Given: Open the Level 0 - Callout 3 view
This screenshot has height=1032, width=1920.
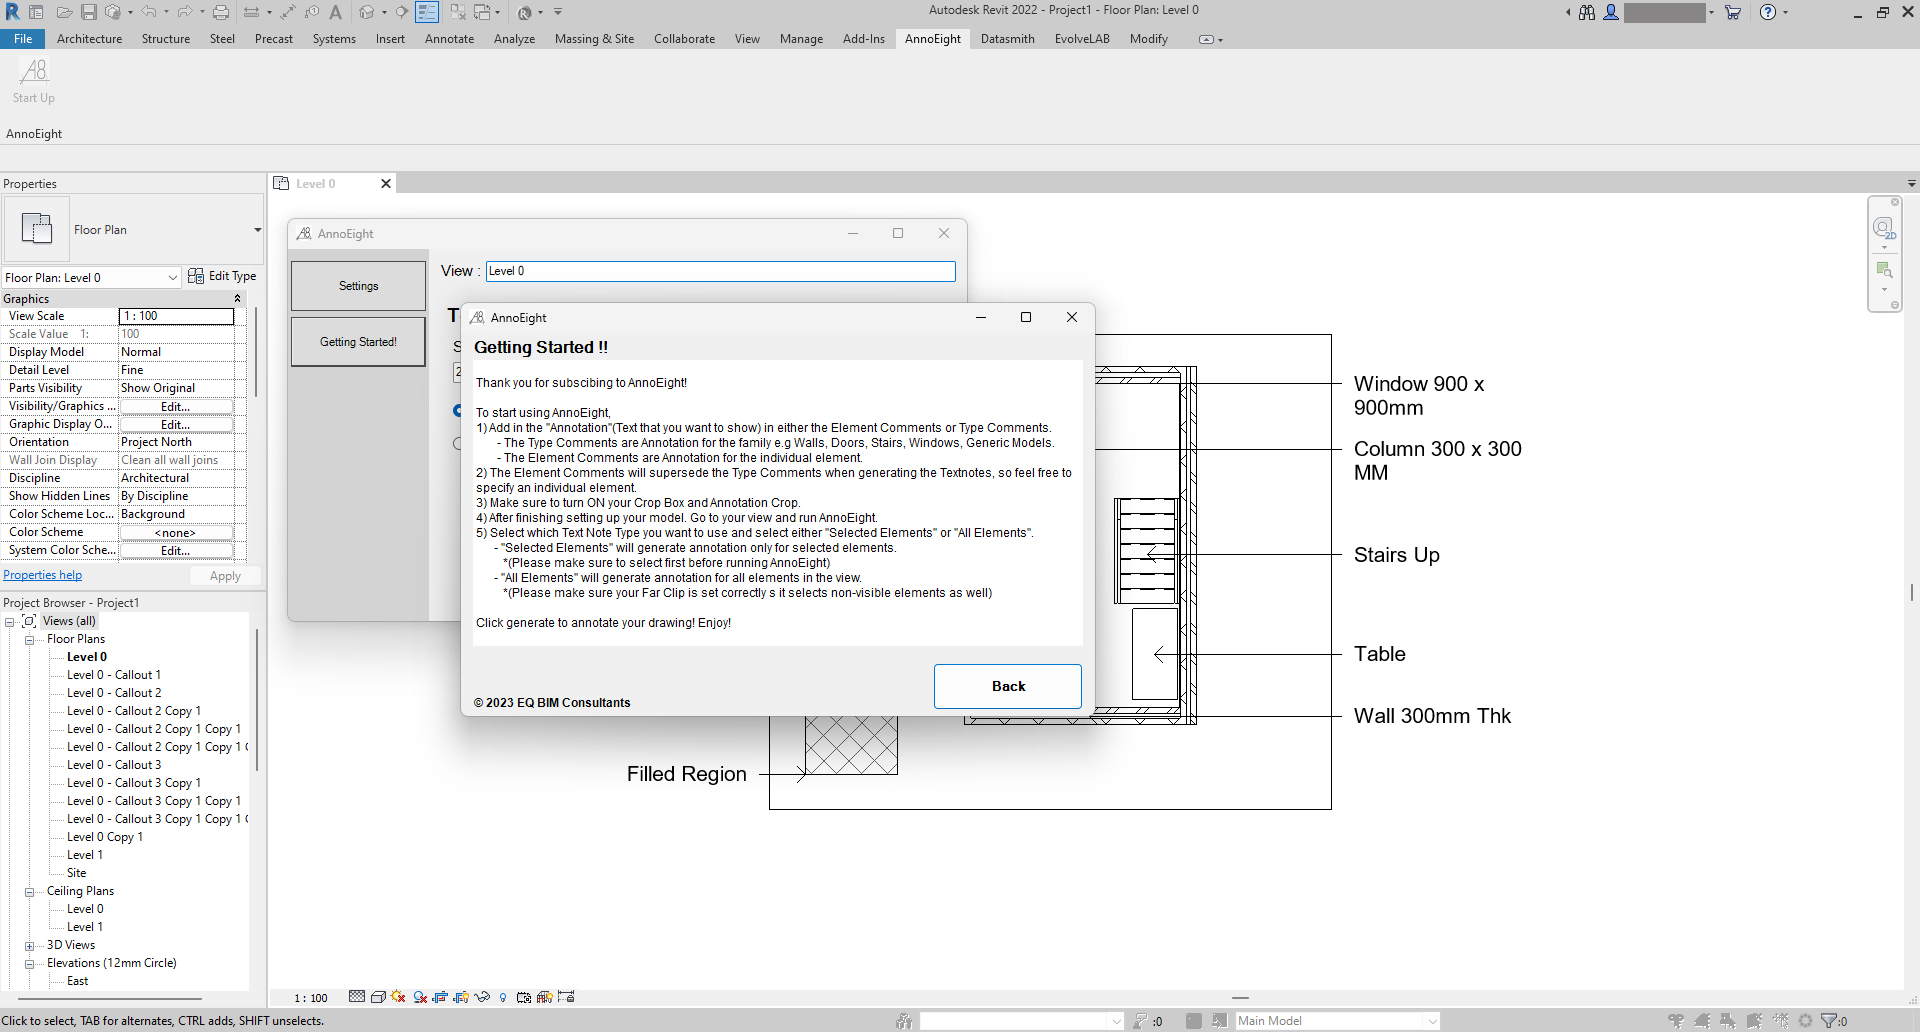Looking at the screenshot, I should pyautogui.click(x=113, y=765).
